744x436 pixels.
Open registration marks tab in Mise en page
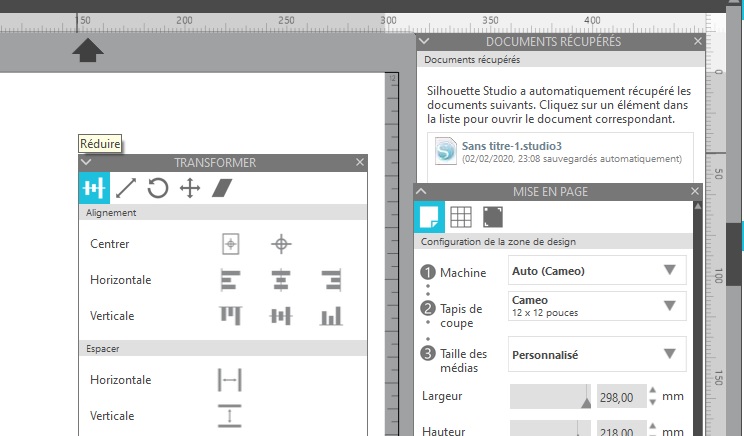pos(493,217)
